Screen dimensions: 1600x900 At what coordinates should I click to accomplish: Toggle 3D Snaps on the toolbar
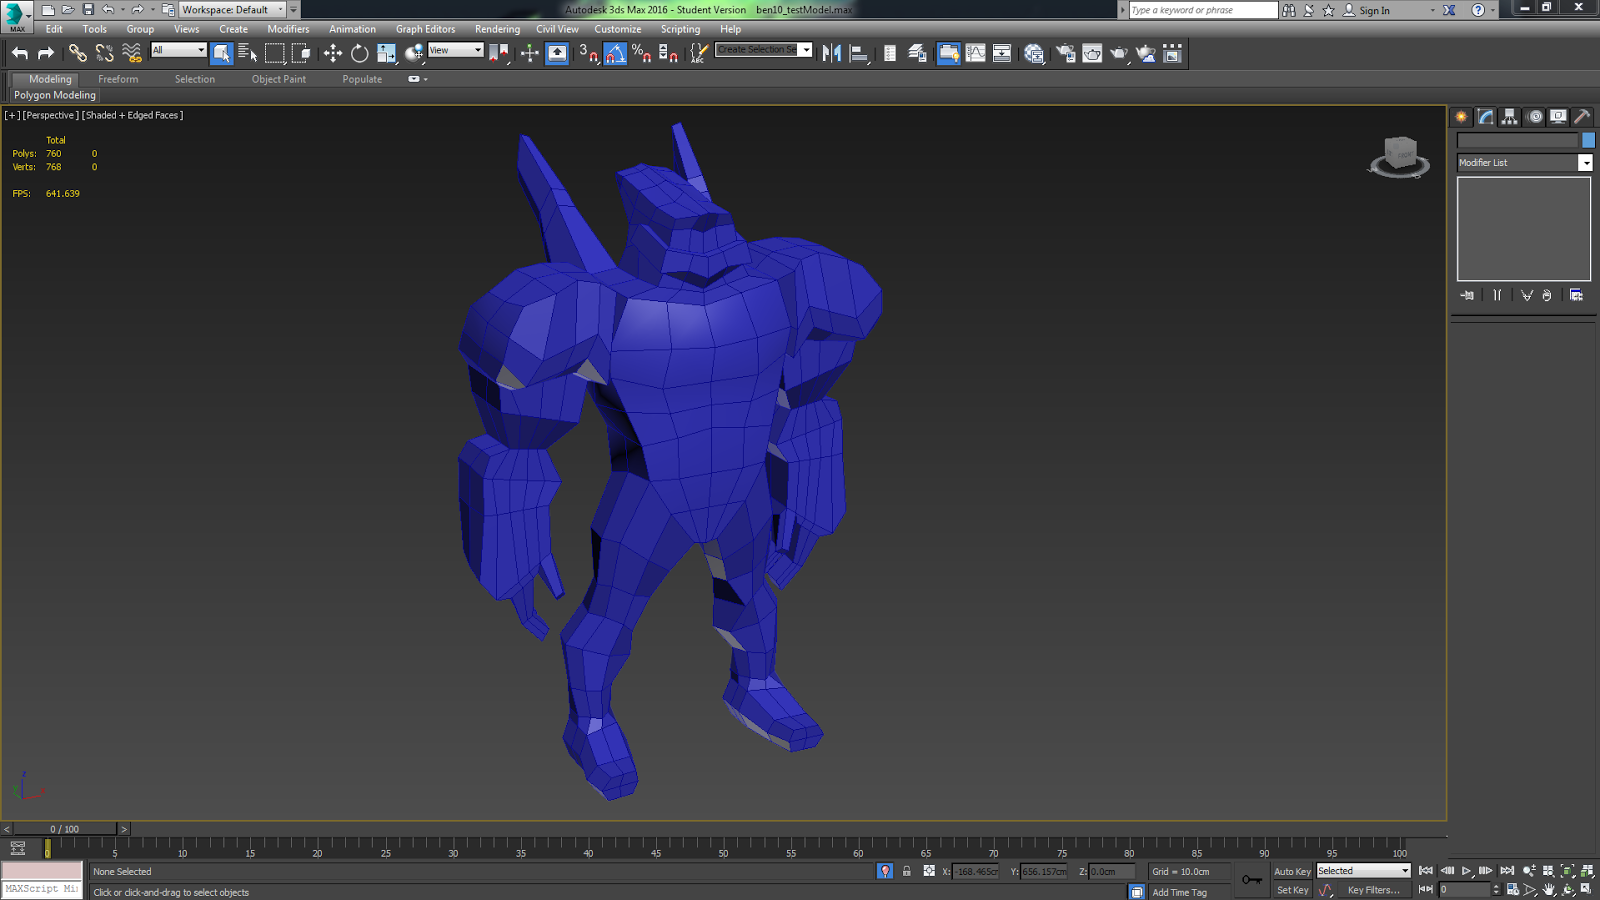(589, 53)
